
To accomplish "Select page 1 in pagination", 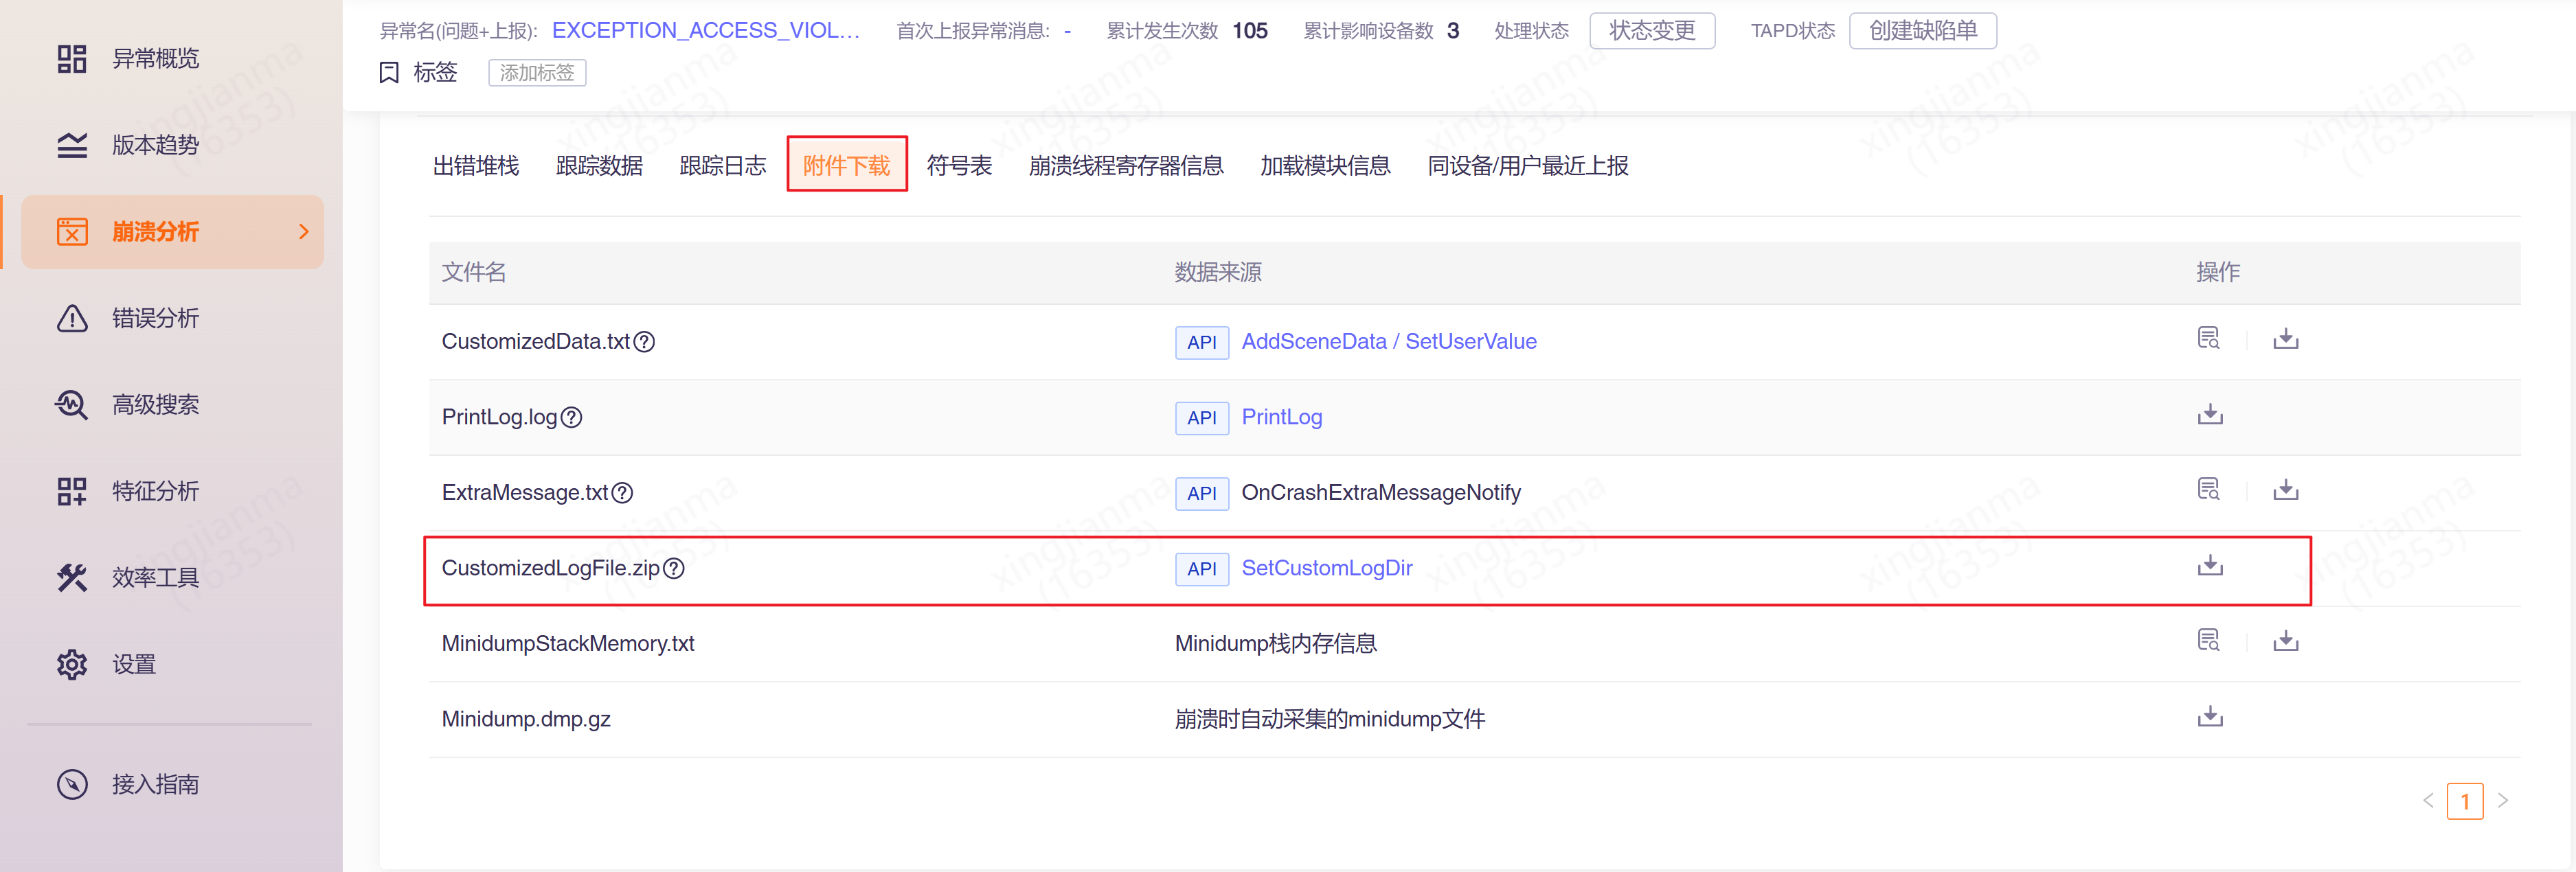I will (2465, 801).
